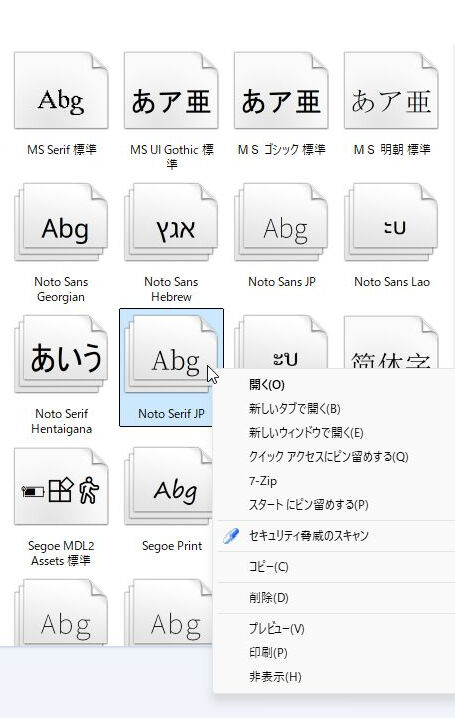455x718 pixels.
Task: Open the 7-Zip submenu entry
Action: 263,481
